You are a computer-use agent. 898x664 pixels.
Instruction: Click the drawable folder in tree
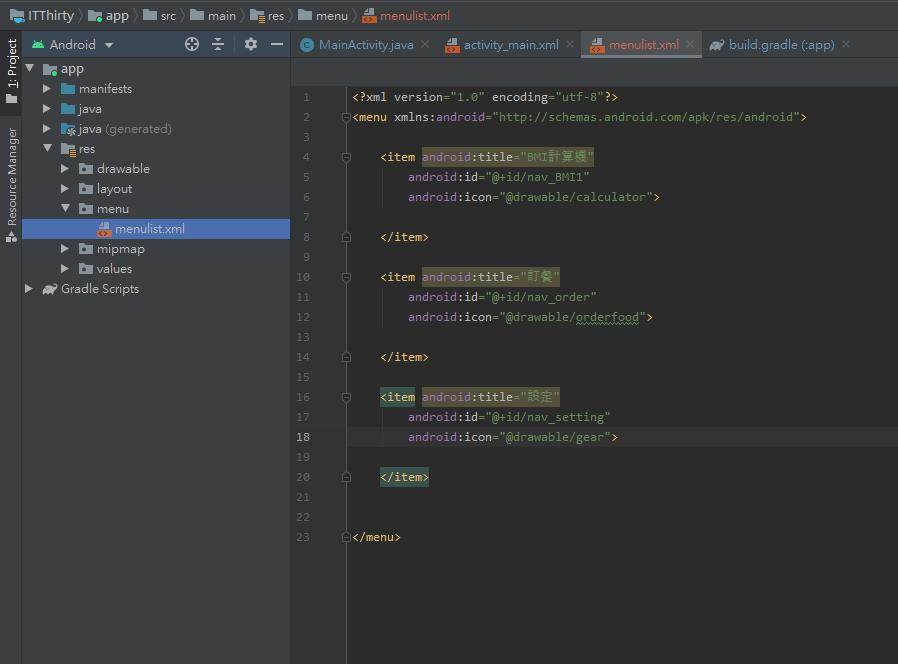(x=123, y=169)
